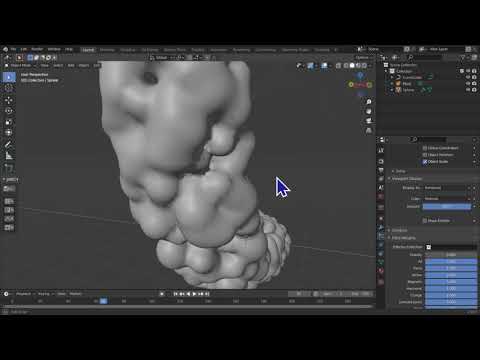Toggle viewport overlays icon
The image size is (480, 360).
[x=324, y=66]
